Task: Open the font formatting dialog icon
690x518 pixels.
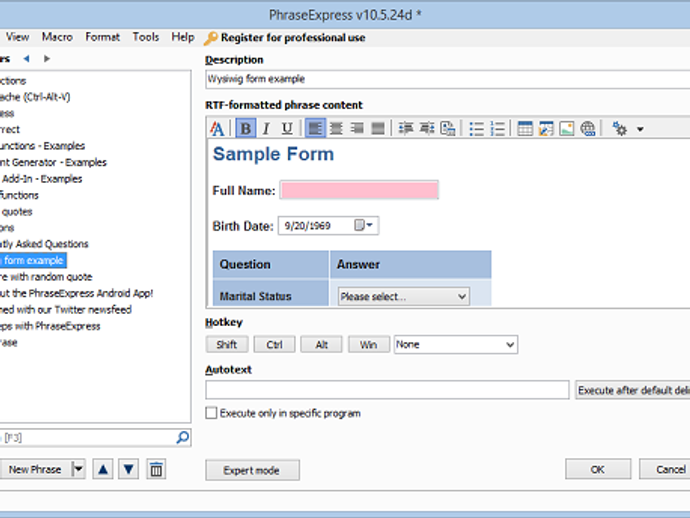Action: click(217, 129)
